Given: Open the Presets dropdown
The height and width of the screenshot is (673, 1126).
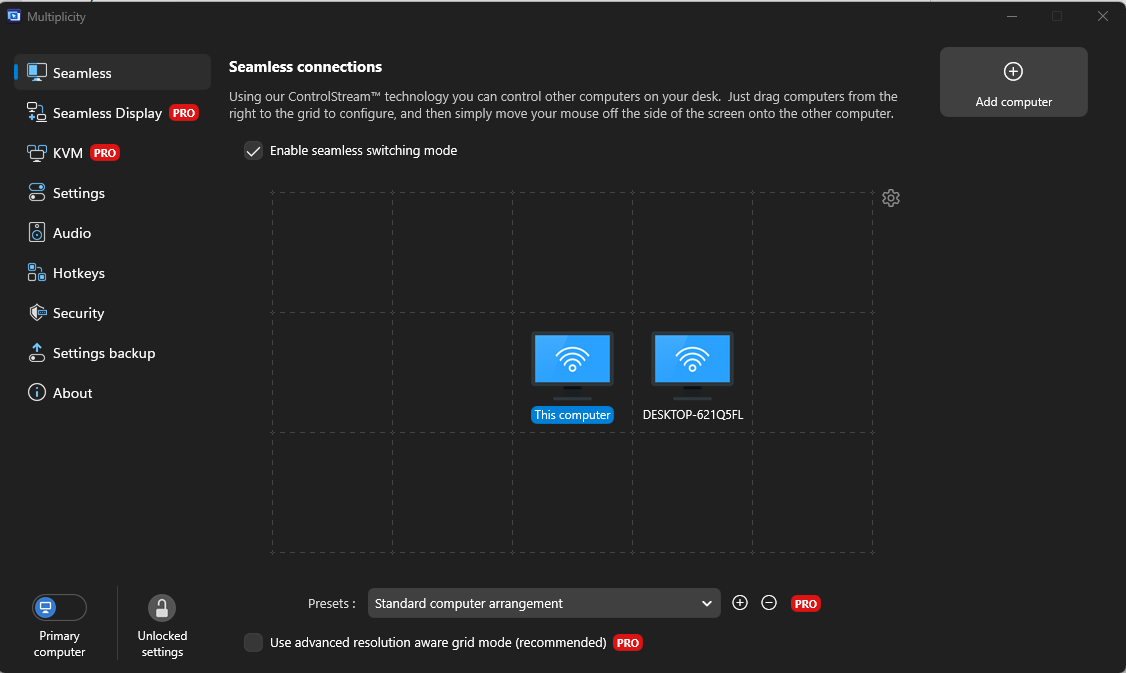Looking at the screenshot, I should pyautogui.click(x=544, y=603).
